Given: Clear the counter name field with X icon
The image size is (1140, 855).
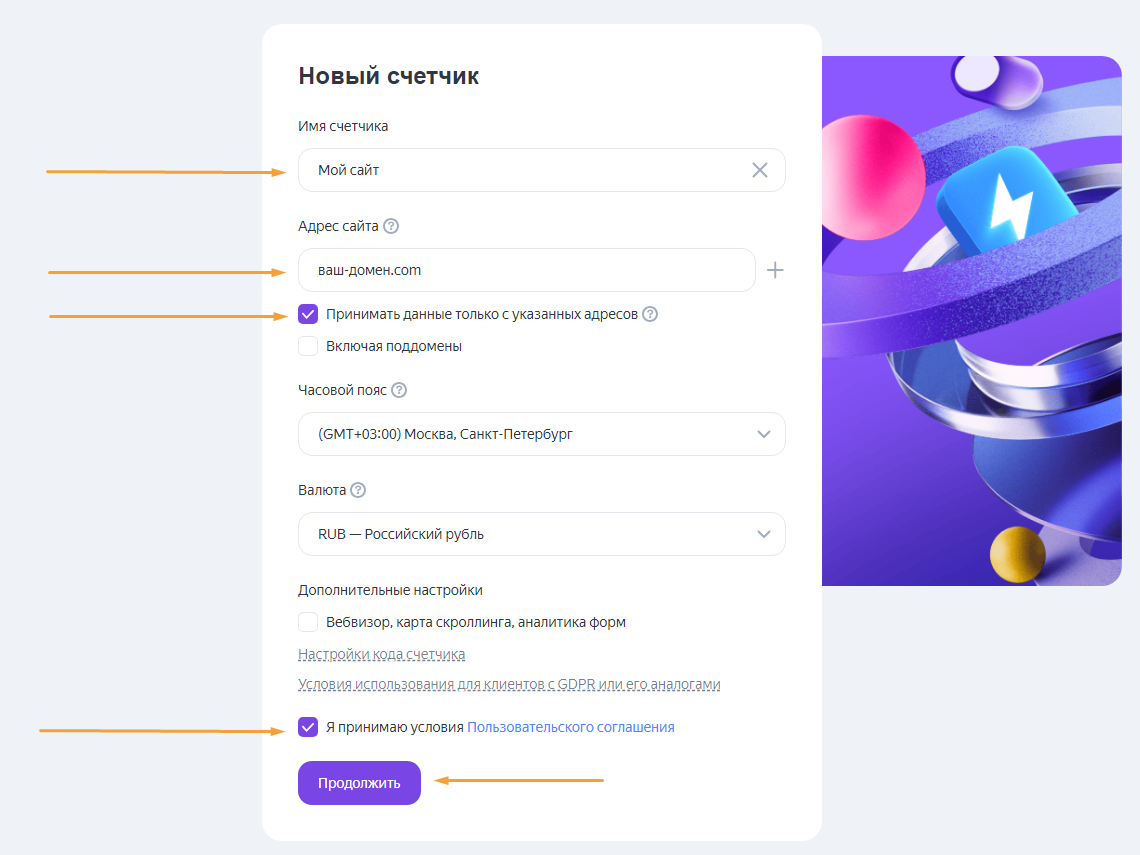Looking at the screenshot, I should (760, 170).
